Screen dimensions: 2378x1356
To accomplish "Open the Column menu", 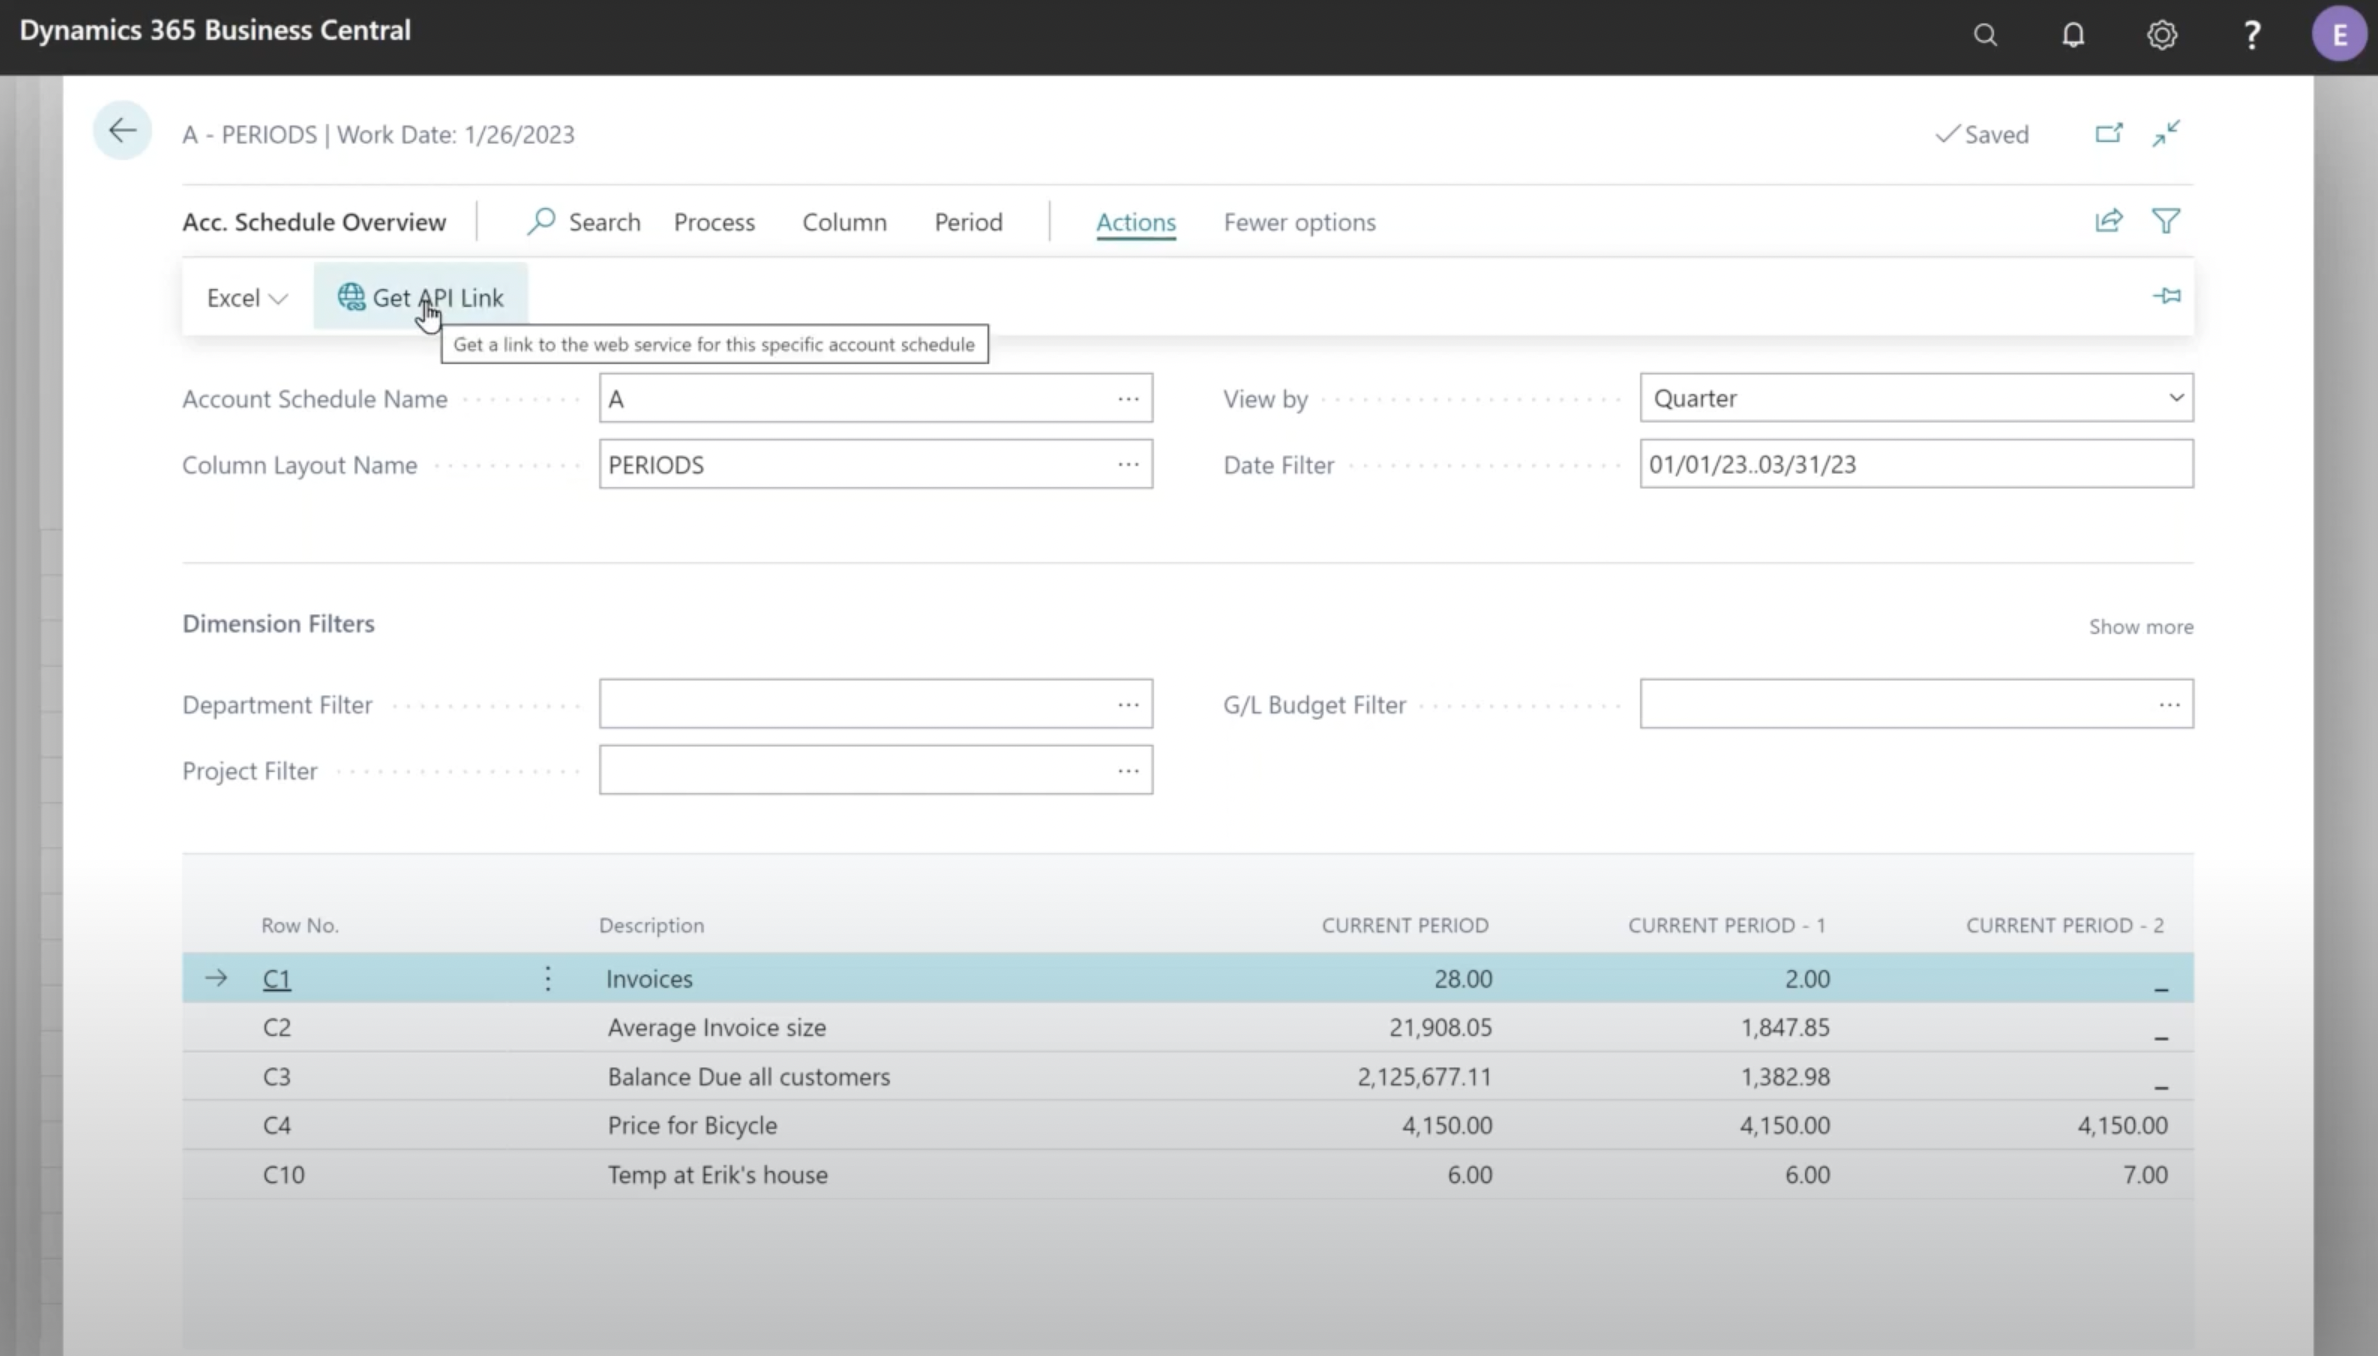I will coord(844,222).
